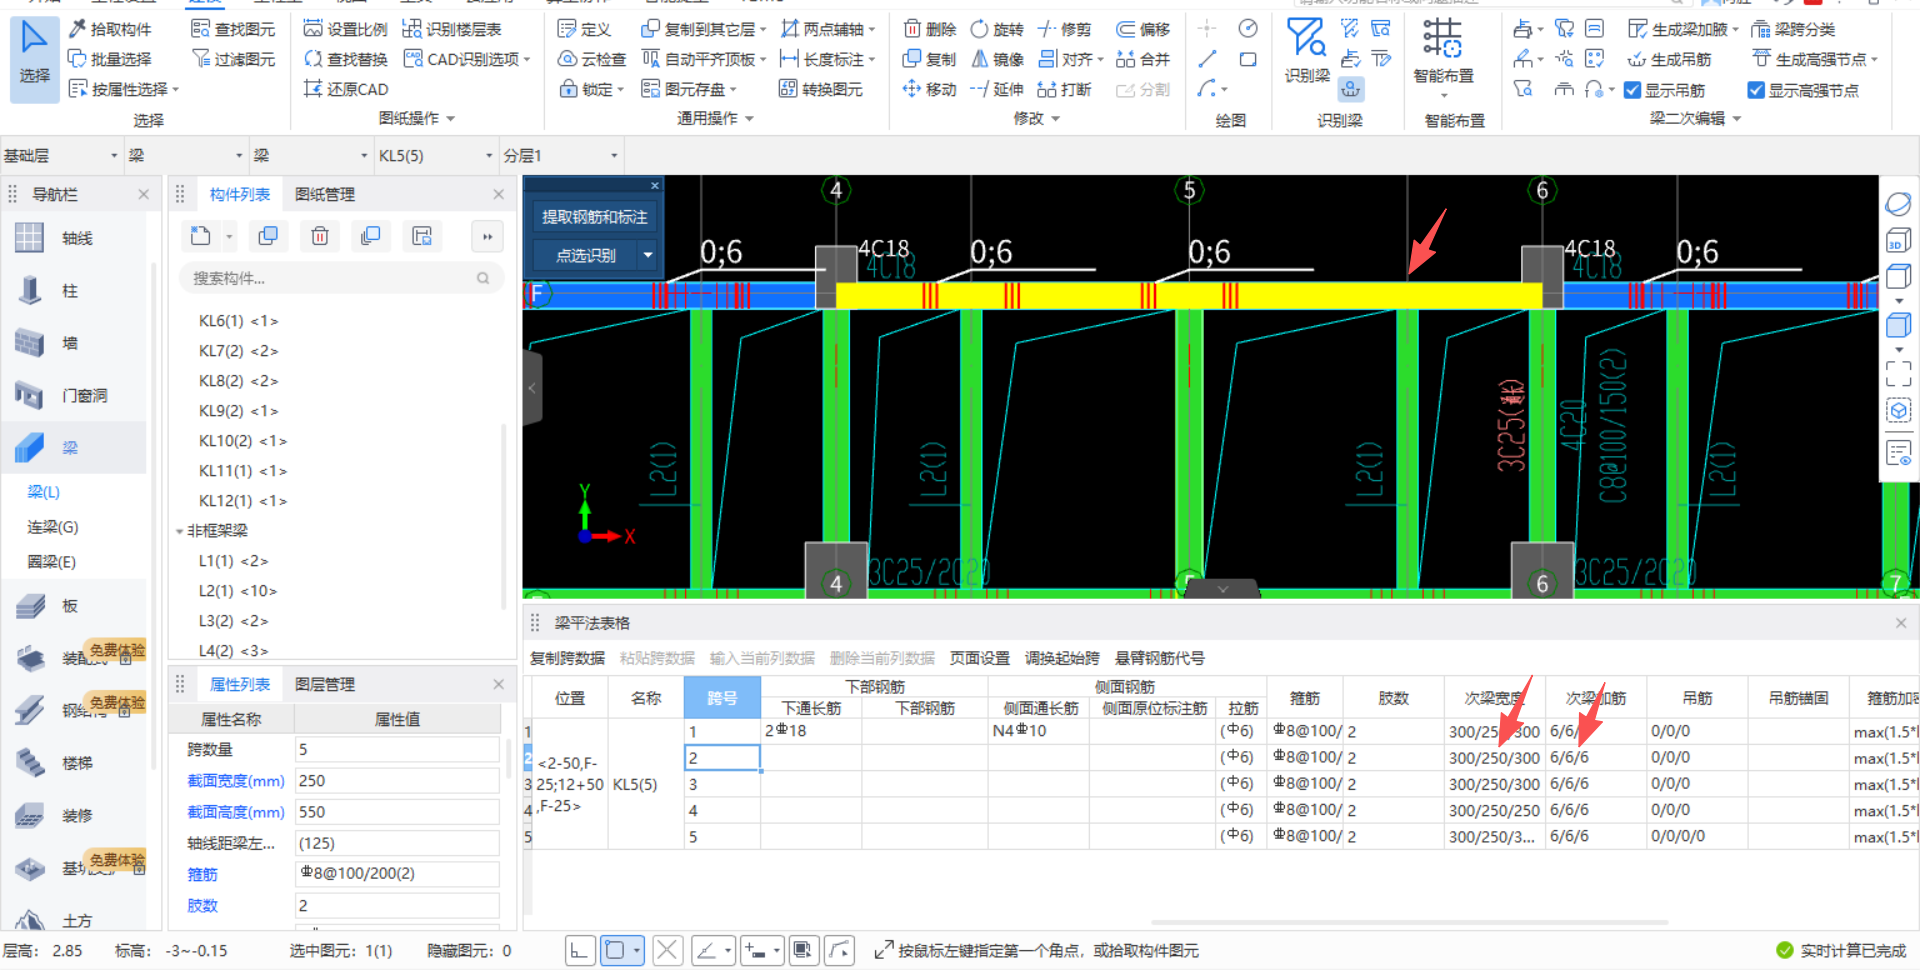Switch to 属性列表 tab
The height and width of the screenshot is (970, 1920).
240,684
